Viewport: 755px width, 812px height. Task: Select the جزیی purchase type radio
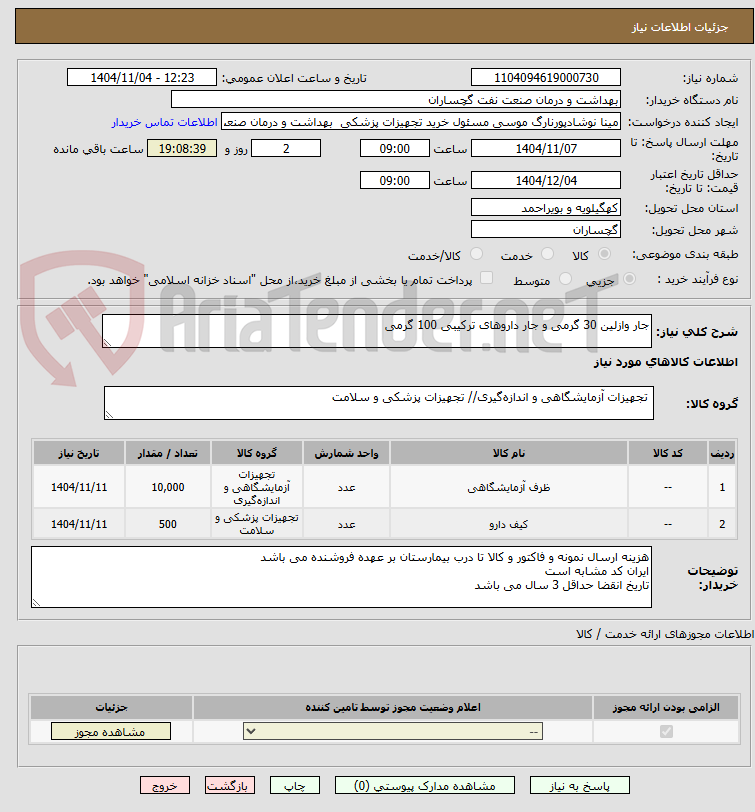(629, 279)
